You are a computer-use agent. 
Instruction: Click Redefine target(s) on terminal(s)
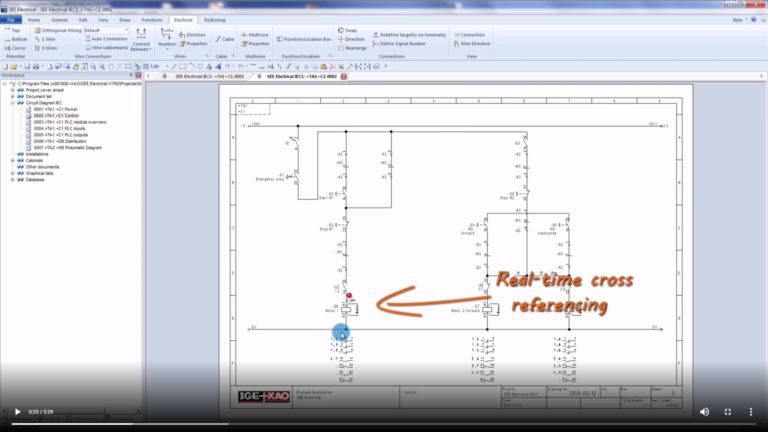click(x=409, y=35)
